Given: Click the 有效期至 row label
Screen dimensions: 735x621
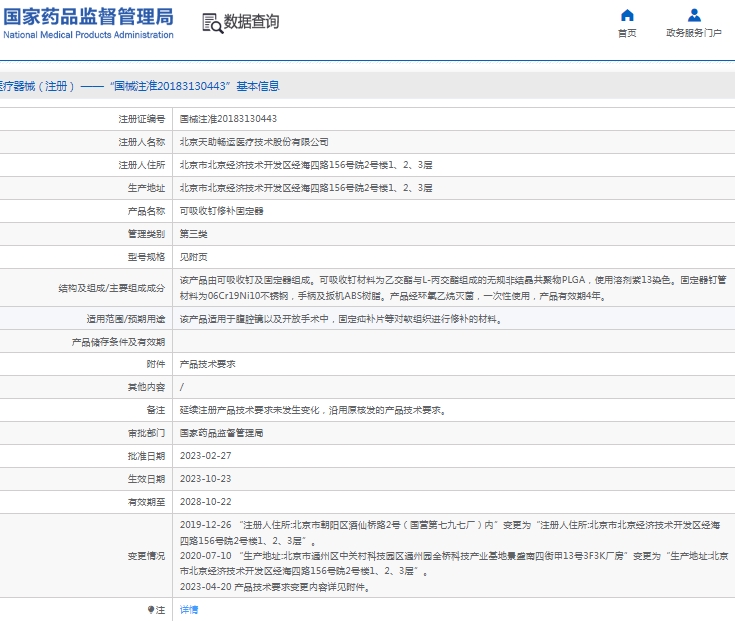Looking at the screenshot, I should tap(146, 501).
